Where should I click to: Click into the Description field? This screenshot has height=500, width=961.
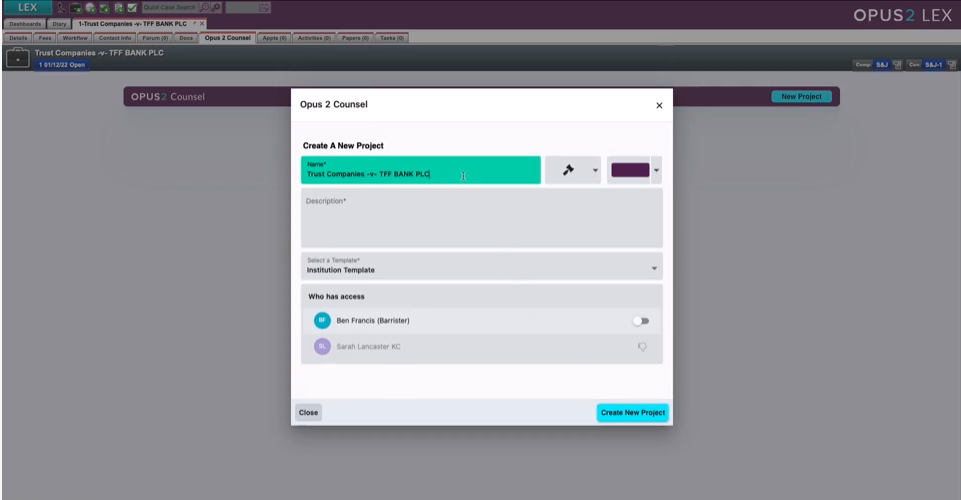pos(482,218)
